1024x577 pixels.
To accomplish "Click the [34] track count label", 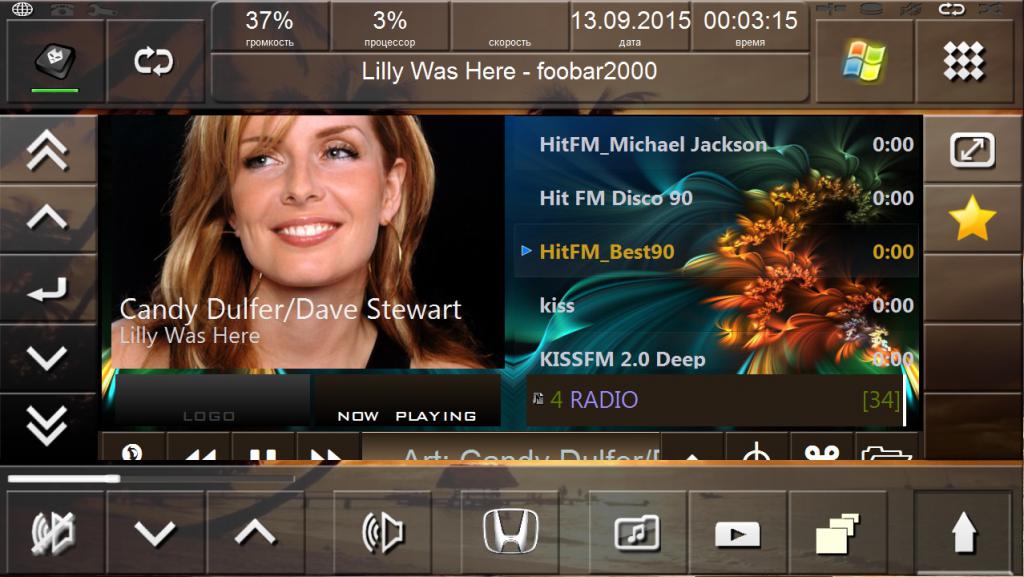I will pos(881,399).
